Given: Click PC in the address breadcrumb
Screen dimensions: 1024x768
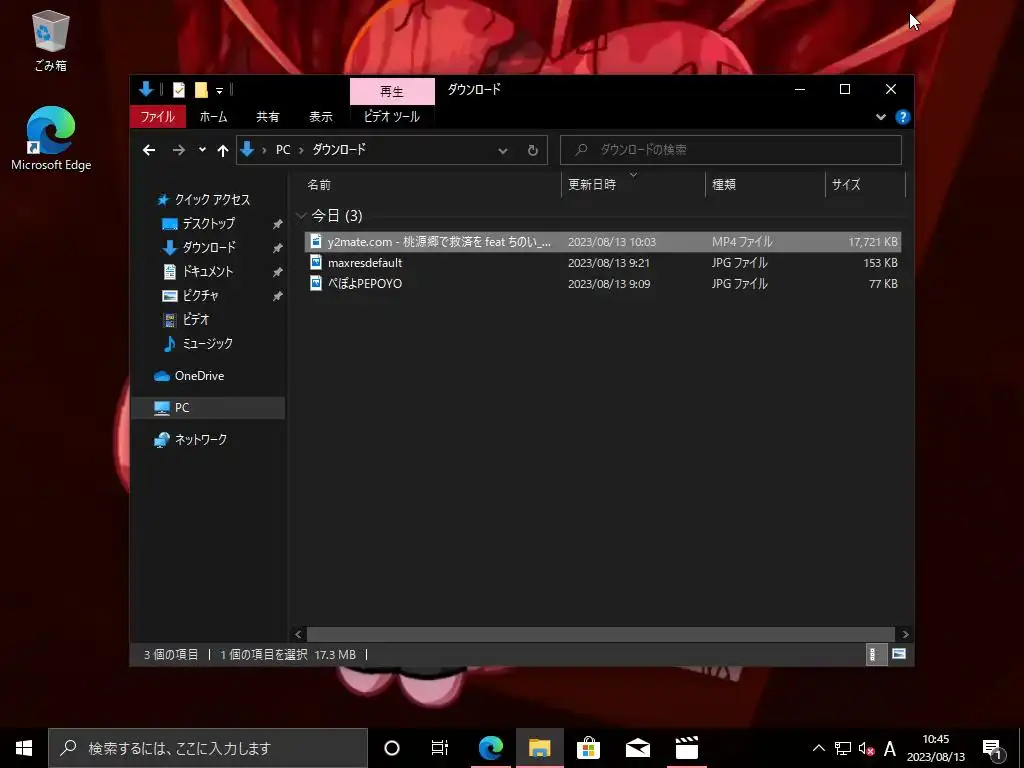Looking at the screenshot, I should tap(283, 150).
